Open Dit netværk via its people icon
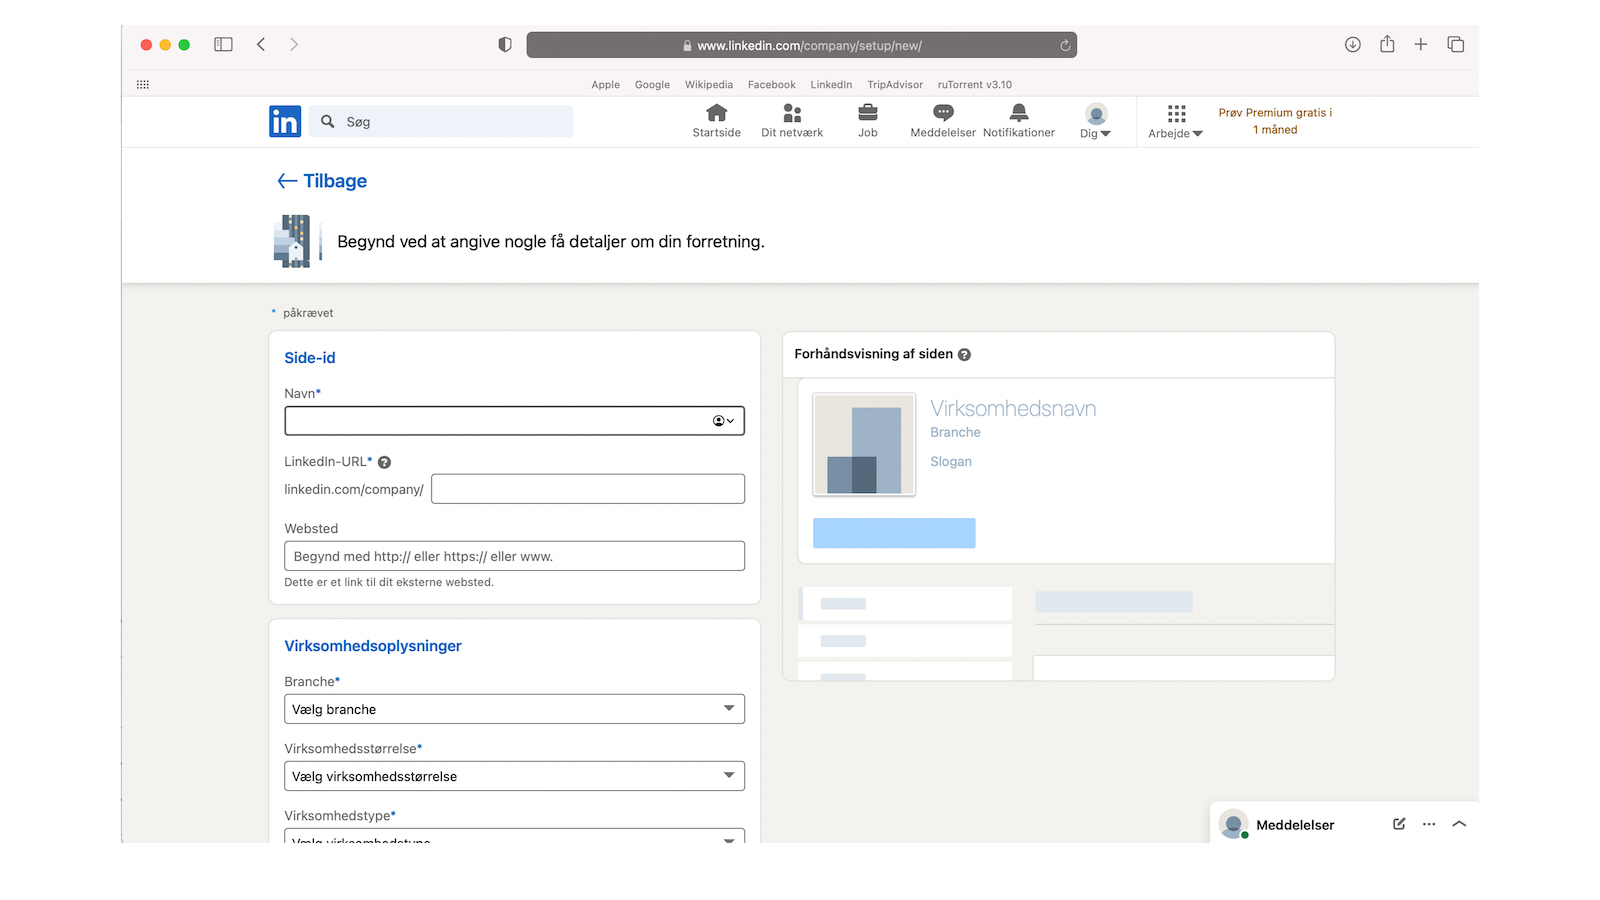 (791, 114)
